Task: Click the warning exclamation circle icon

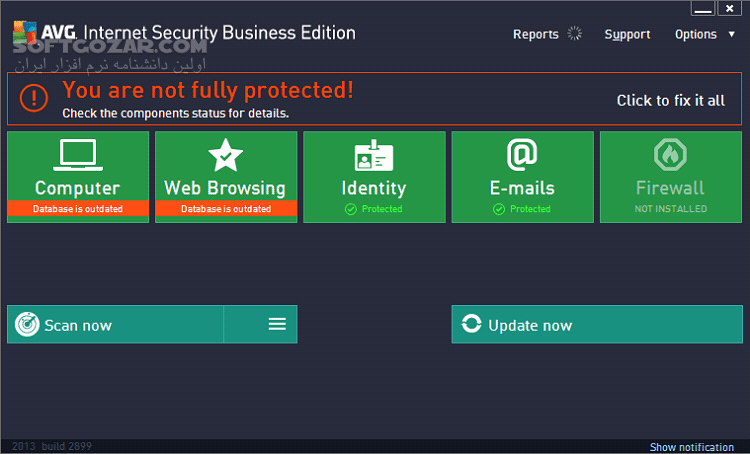Action: click(x=33, y=98)
